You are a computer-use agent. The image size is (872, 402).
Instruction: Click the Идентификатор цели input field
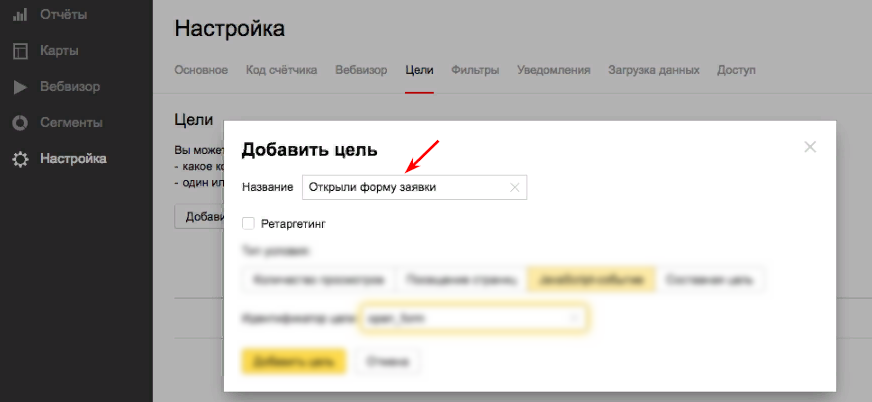pyautogui.click(x=473, y=318)
